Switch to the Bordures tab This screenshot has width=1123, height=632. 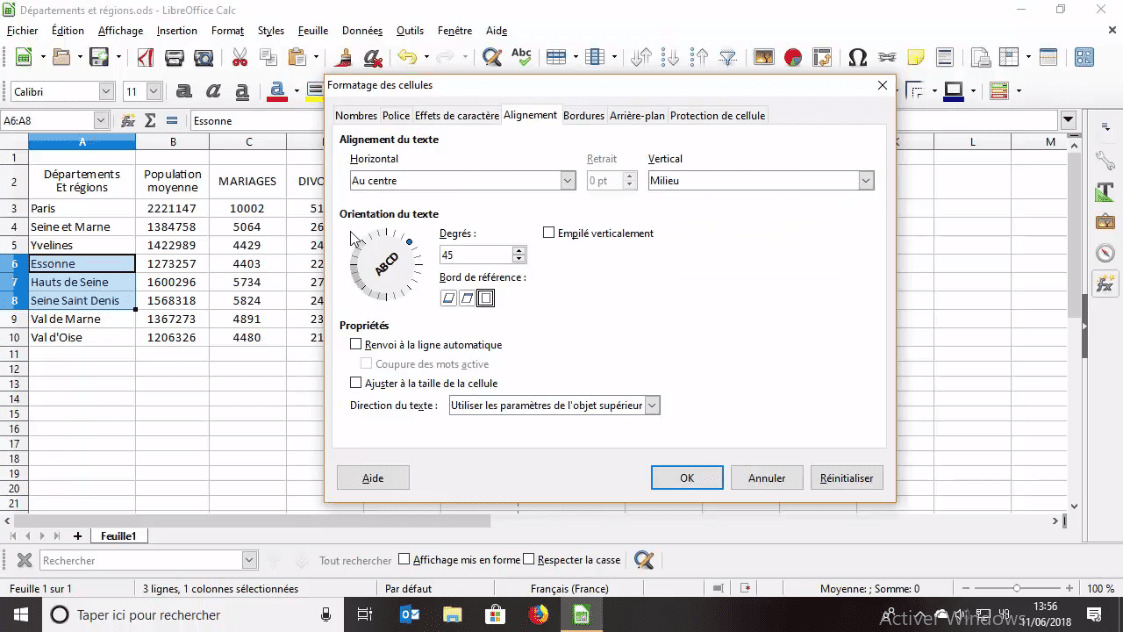[x=583, y=115]
